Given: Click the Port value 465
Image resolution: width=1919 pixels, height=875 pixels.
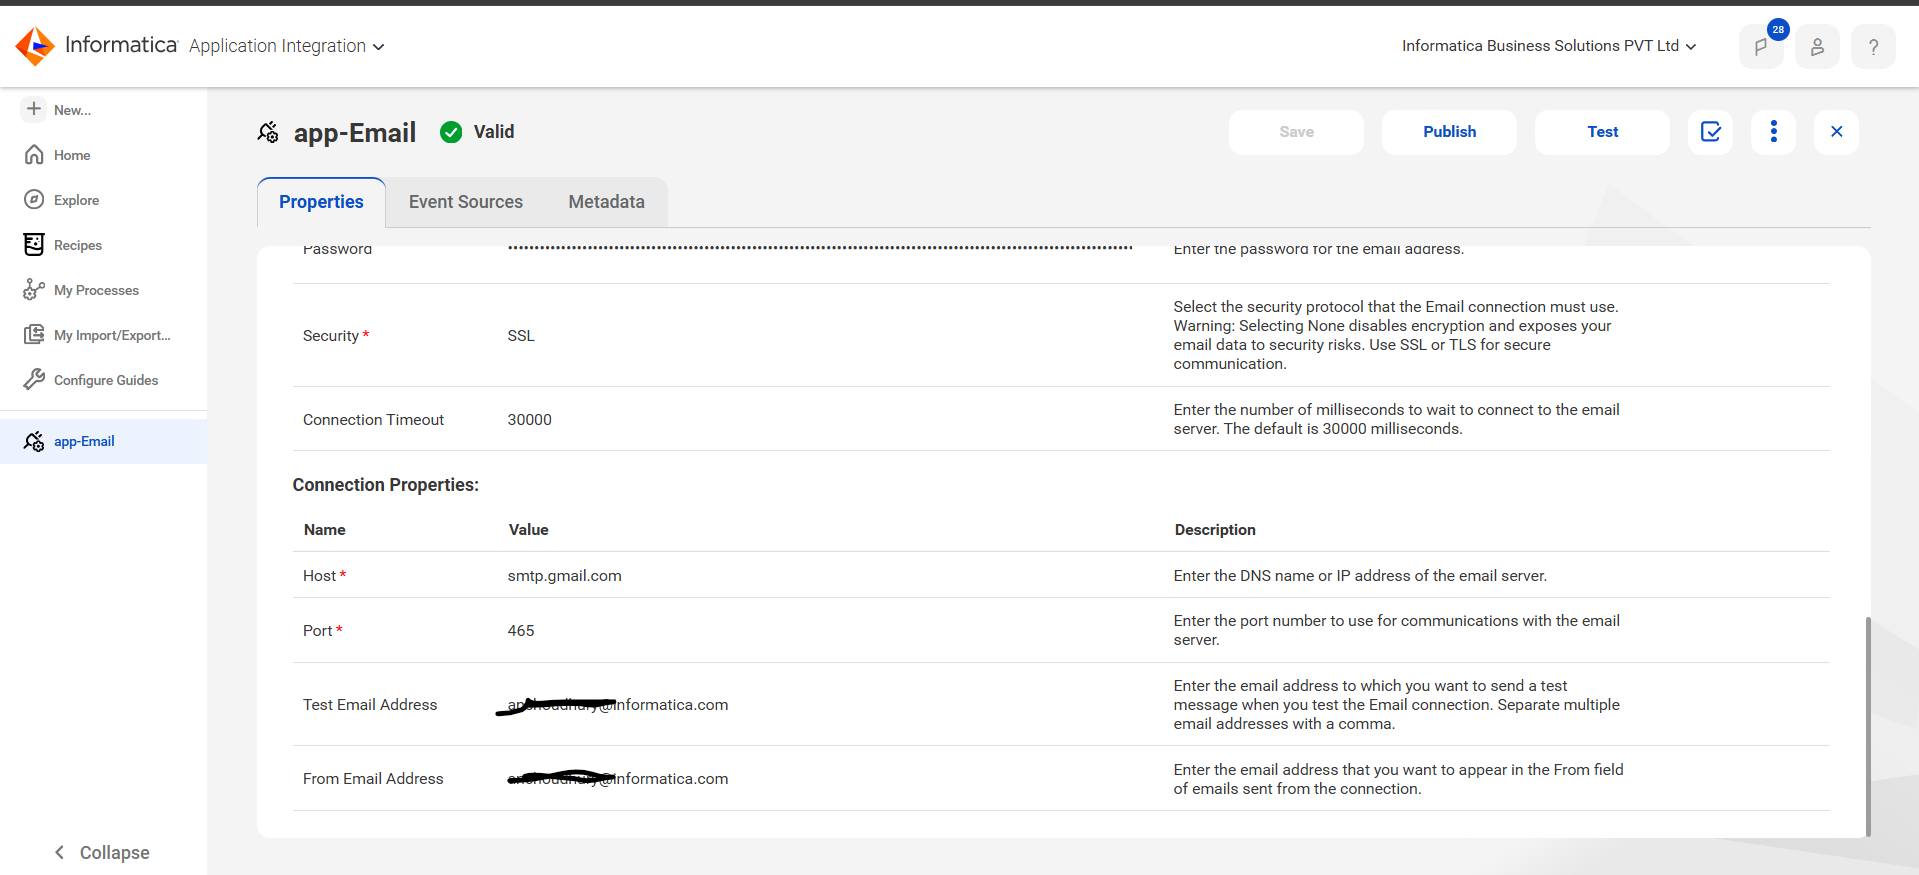Looking at the screenshot, I should click(521, 631).
